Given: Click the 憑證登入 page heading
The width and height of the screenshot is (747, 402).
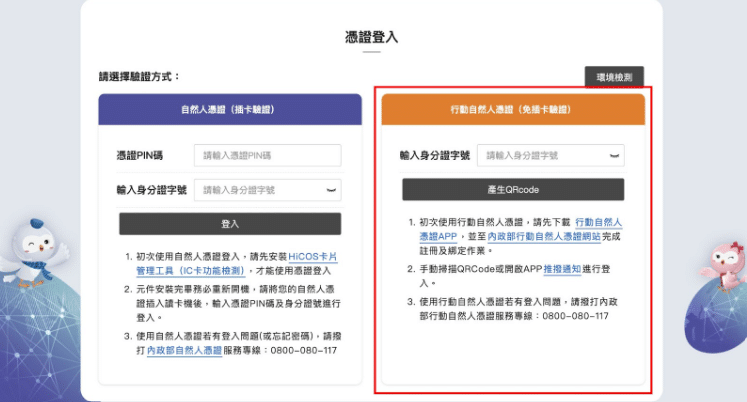Looking at the screenshot, I should click(x=371, y=37).
